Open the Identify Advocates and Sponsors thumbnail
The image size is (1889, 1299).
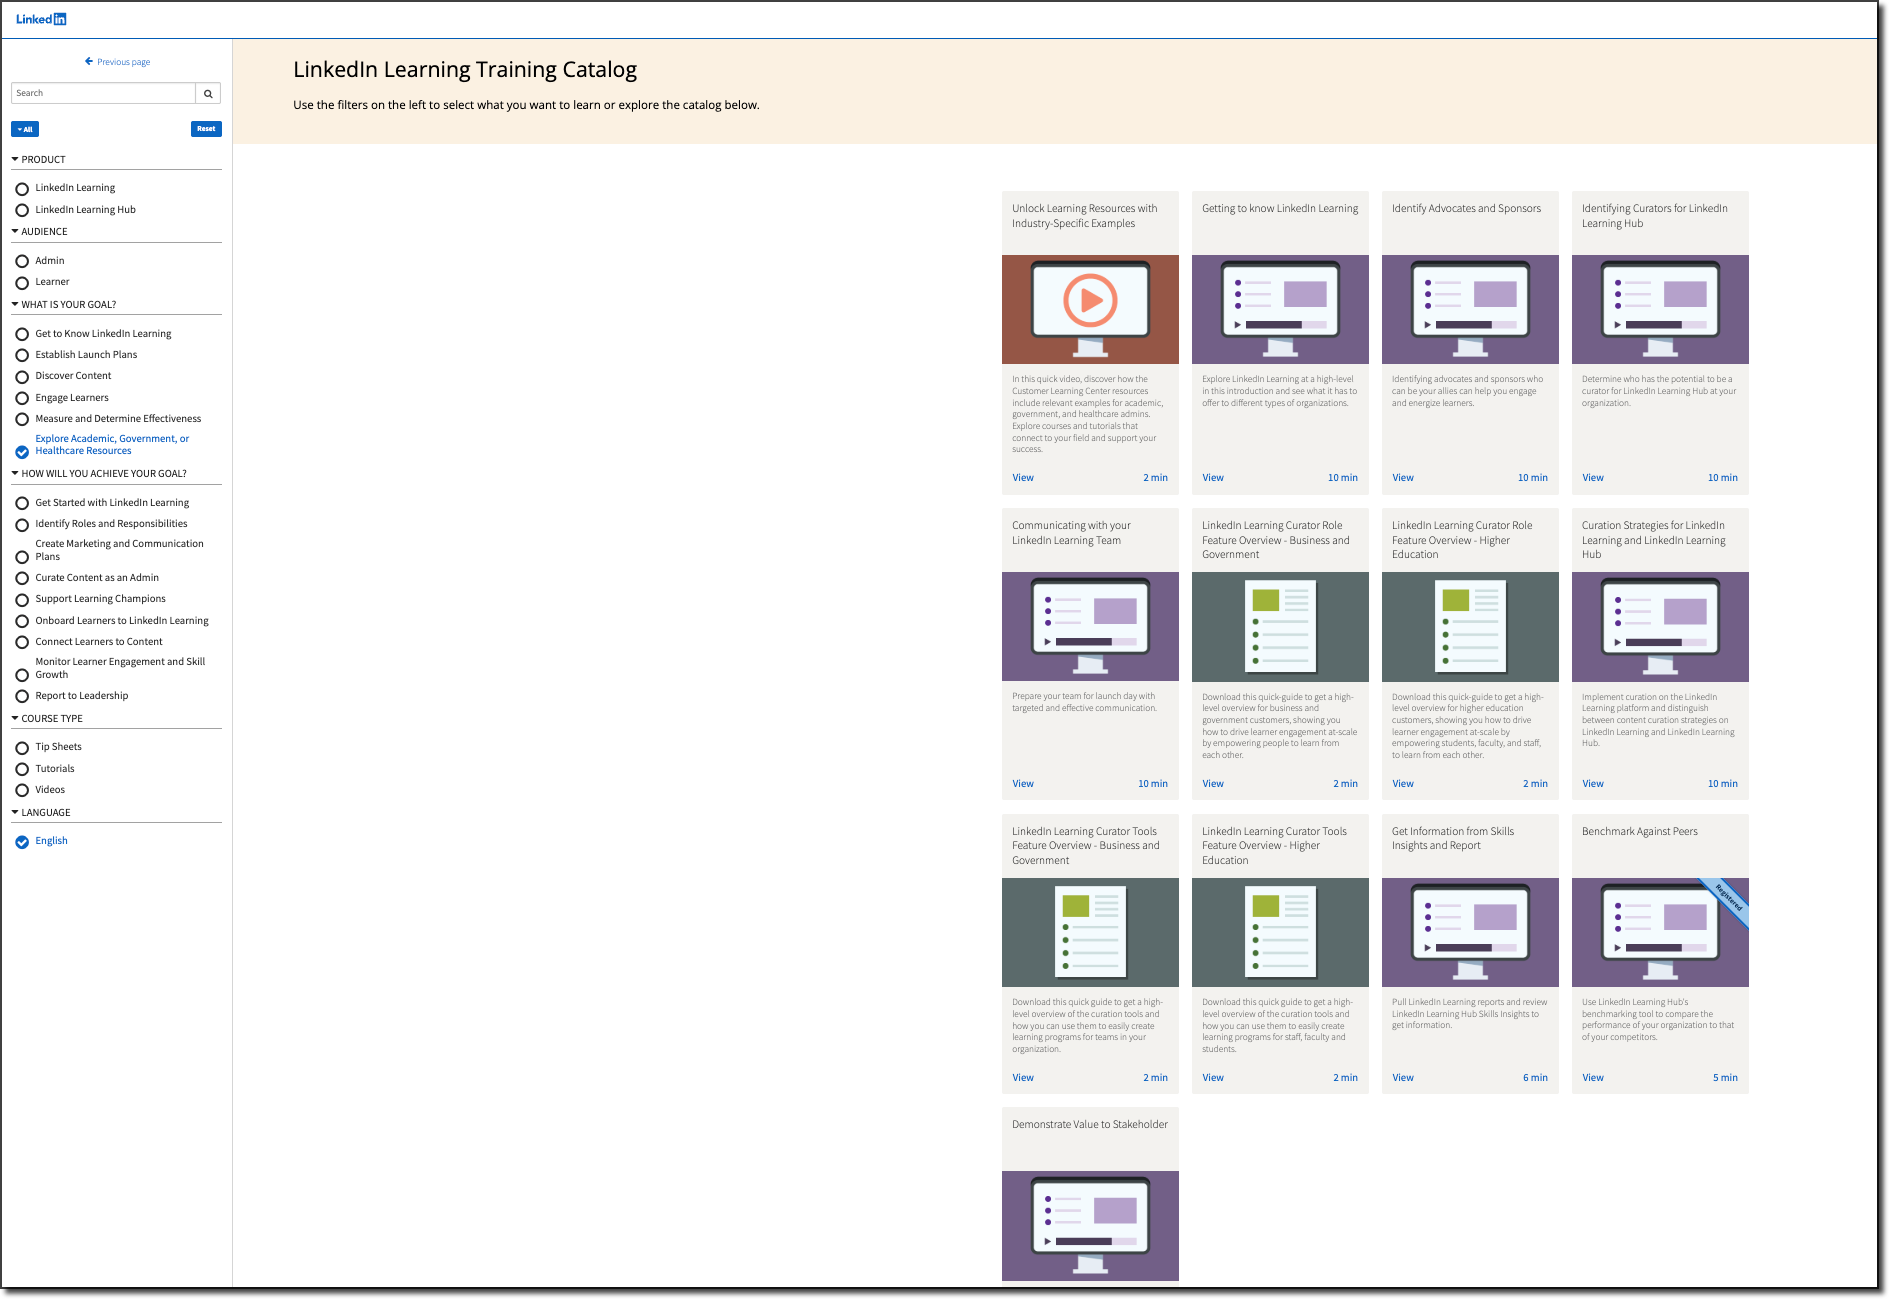[1470, 309]
